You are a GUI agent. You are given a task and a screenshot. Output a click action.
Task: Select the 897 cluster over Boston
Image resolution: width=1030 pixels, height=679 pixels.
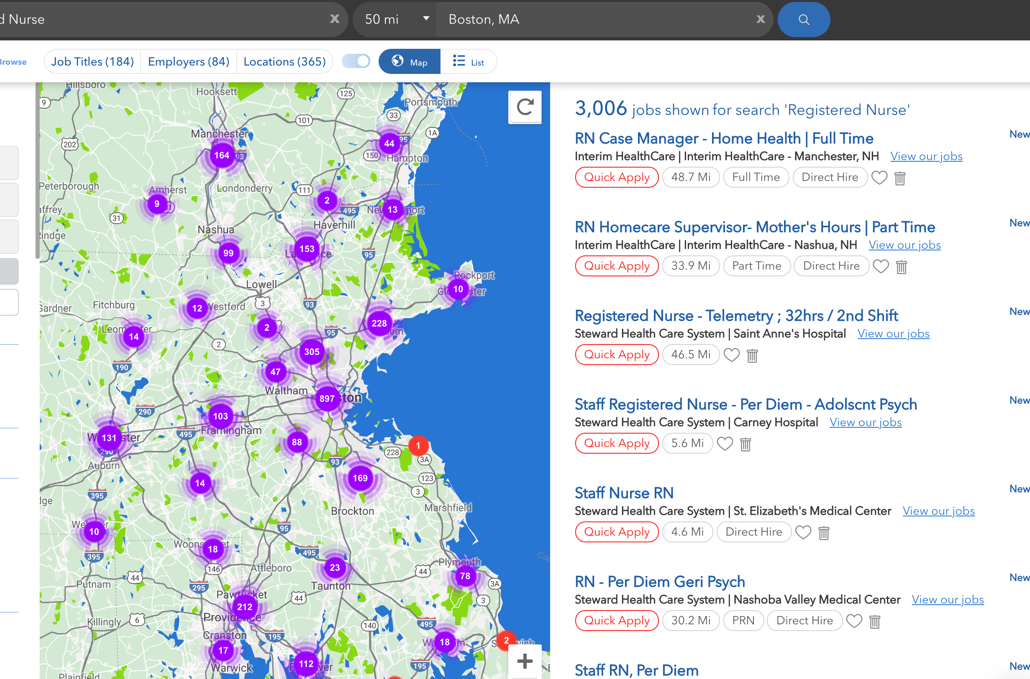pos(326,399)
